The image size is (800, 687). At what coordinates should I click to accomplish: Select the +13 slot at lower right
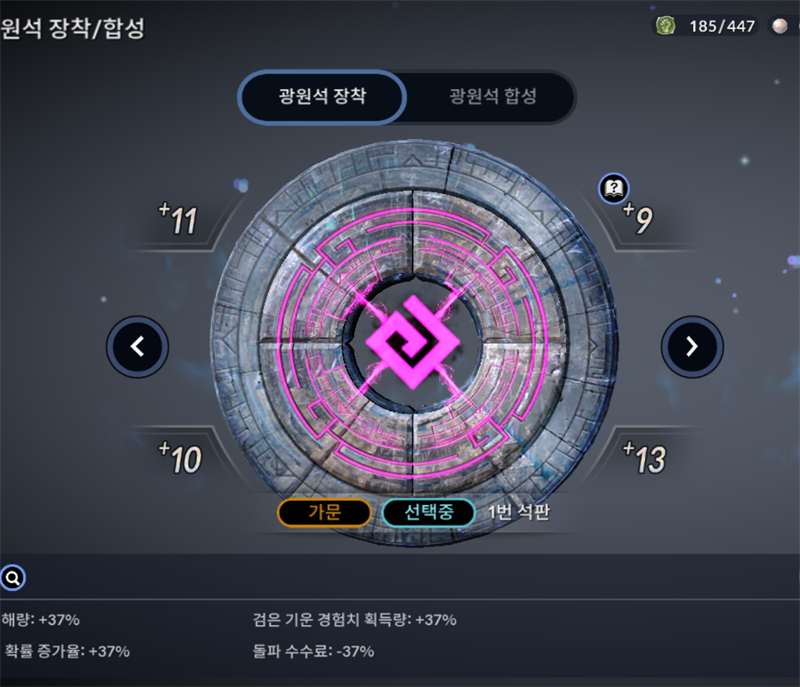click(x=644, y=457)
